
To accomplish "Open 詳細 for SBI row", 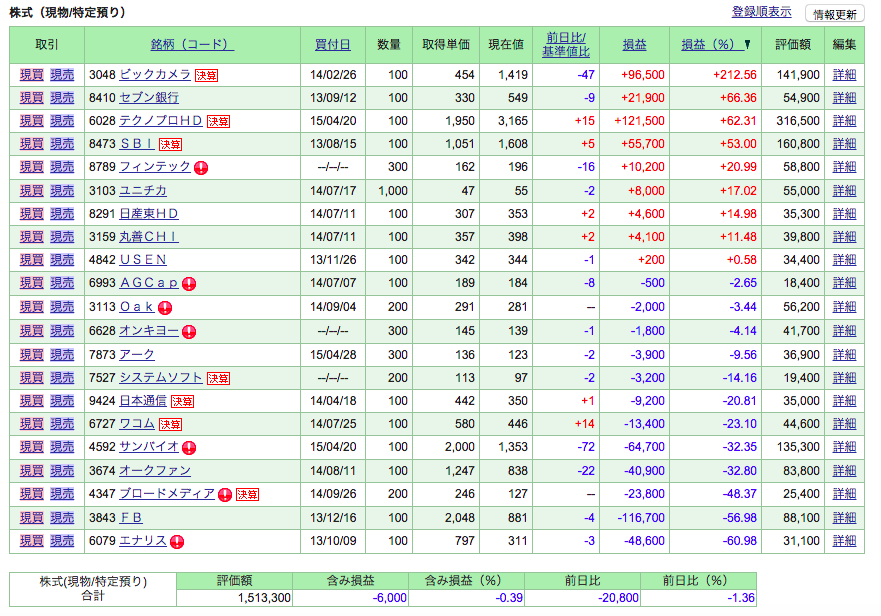I will 844,144.
